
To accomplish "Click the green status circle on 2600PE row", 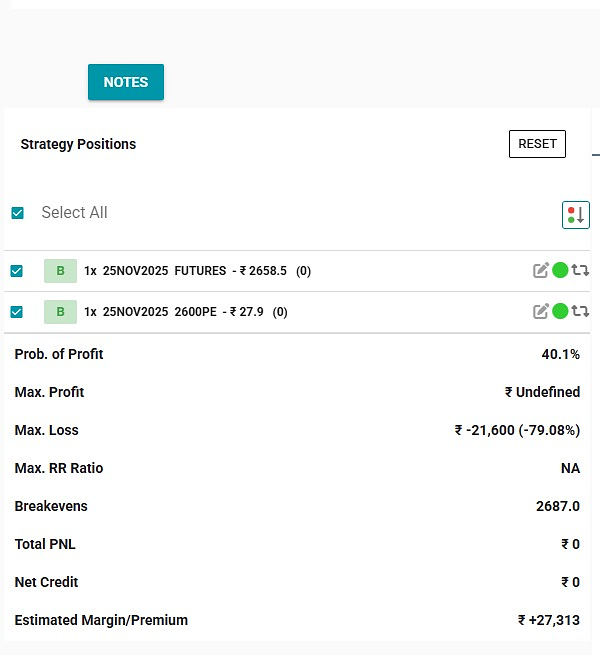I will 560,311.
